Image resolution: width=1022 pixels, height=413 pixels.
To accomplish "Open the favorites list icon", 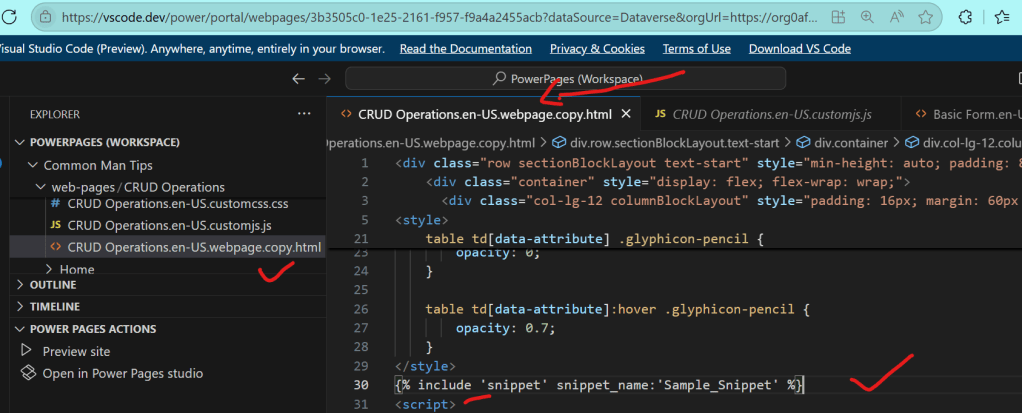I will click(1003, 17).
